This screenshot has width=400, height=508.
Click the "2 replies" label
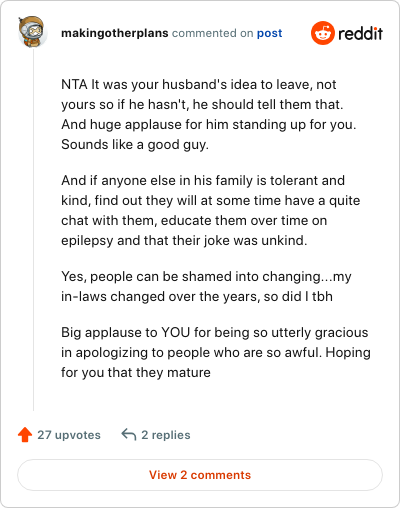click(x=166, y=435)
